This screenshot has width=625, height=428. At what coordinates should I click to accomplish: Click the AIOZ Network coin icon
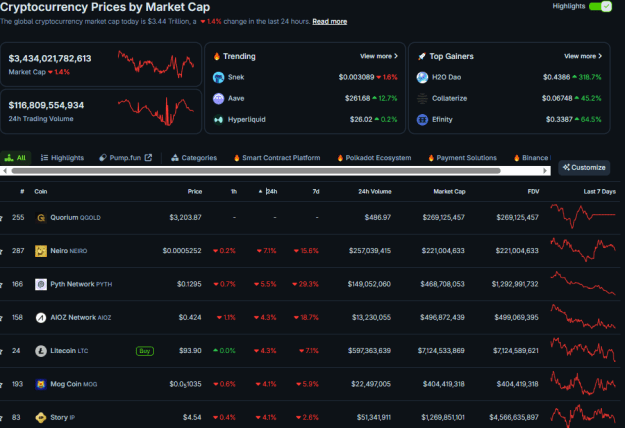click(41, 318)
